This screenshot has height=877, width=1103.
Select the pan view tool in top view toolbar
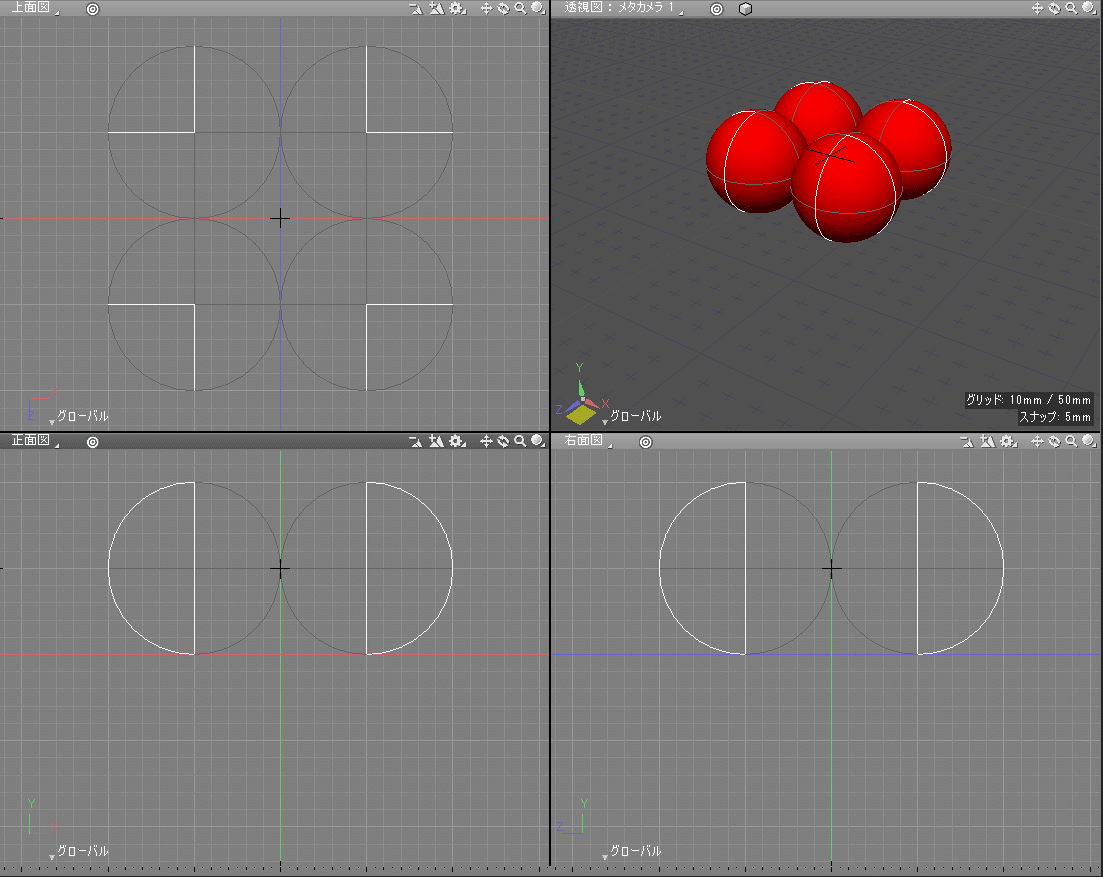[x=488, y=8]
